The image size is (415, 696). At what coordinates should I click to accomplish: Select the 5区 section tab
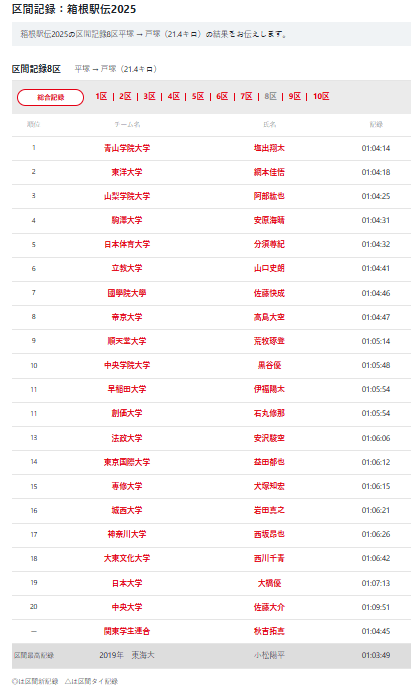[198, 96]
